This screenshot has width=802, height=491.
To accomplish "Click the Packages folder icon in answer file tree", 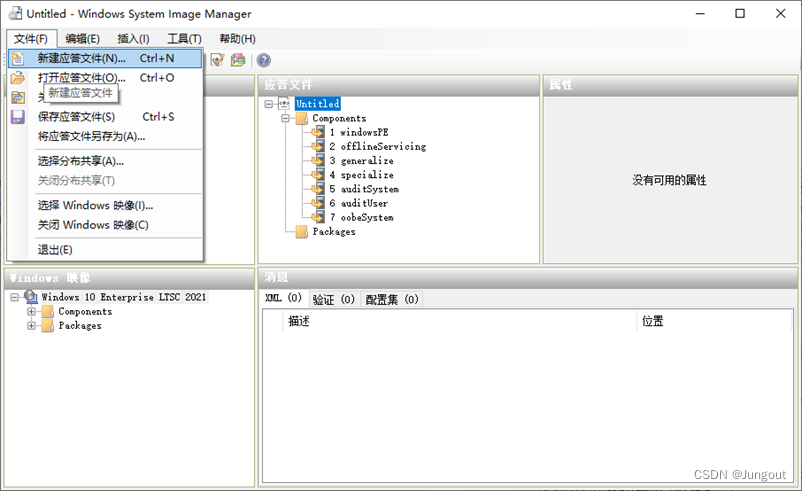I will [302, 232].
